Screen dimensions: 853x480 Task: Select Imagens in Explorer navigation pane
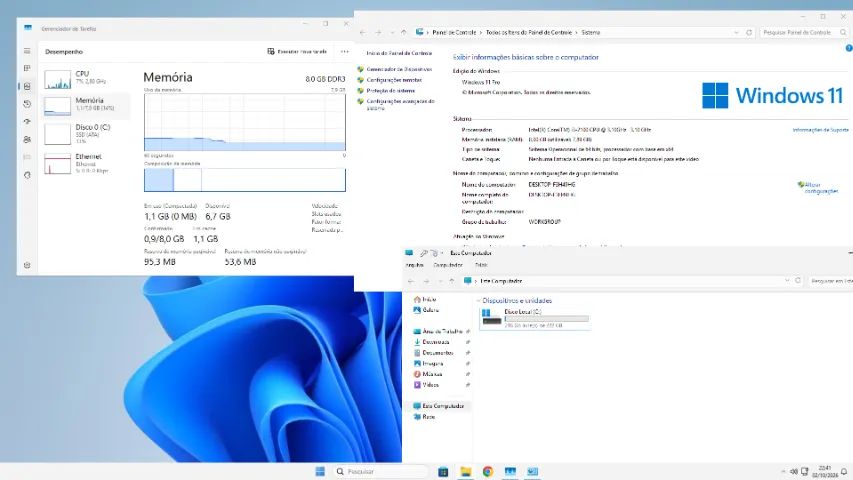click(428, 364)
